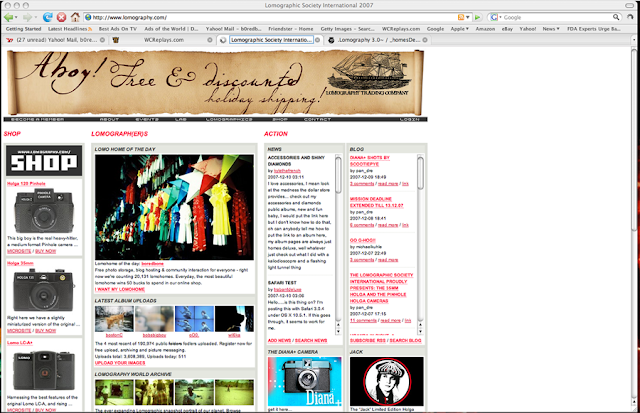
Task: Click the browser Forward arrow
Action: click(27, 17)
